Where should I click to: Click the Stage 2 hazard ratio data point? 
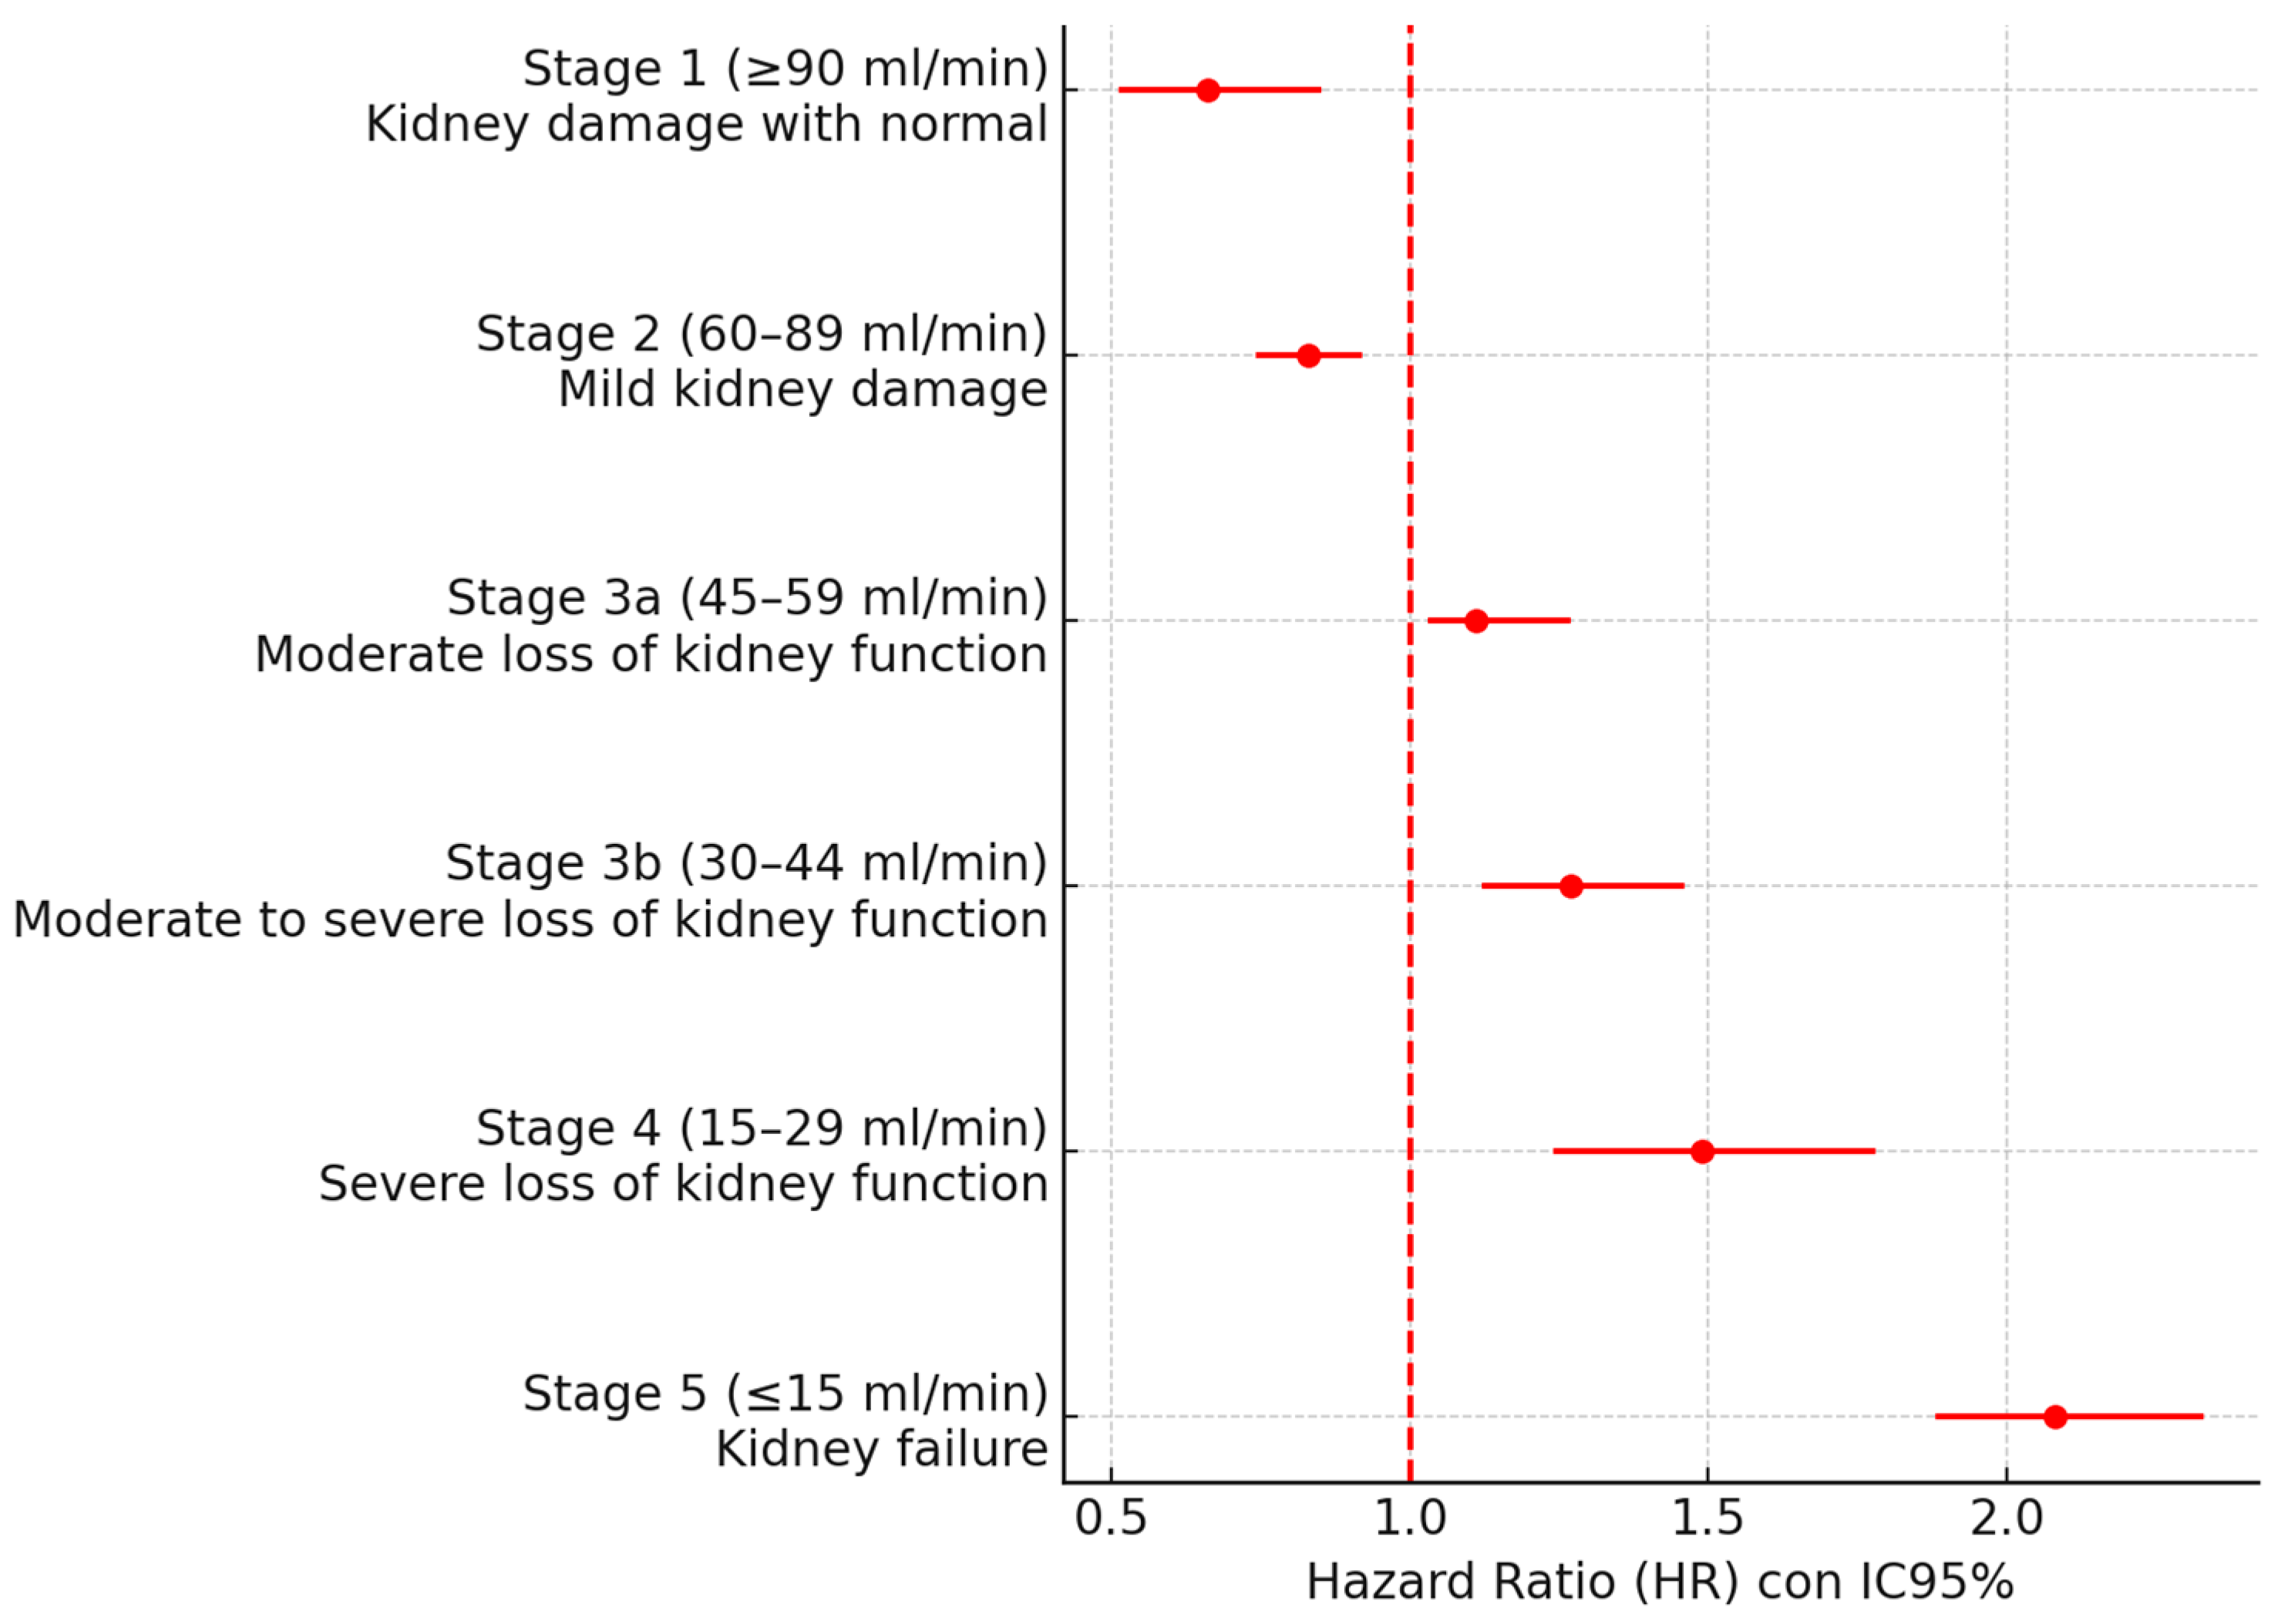pos(1308,355)
